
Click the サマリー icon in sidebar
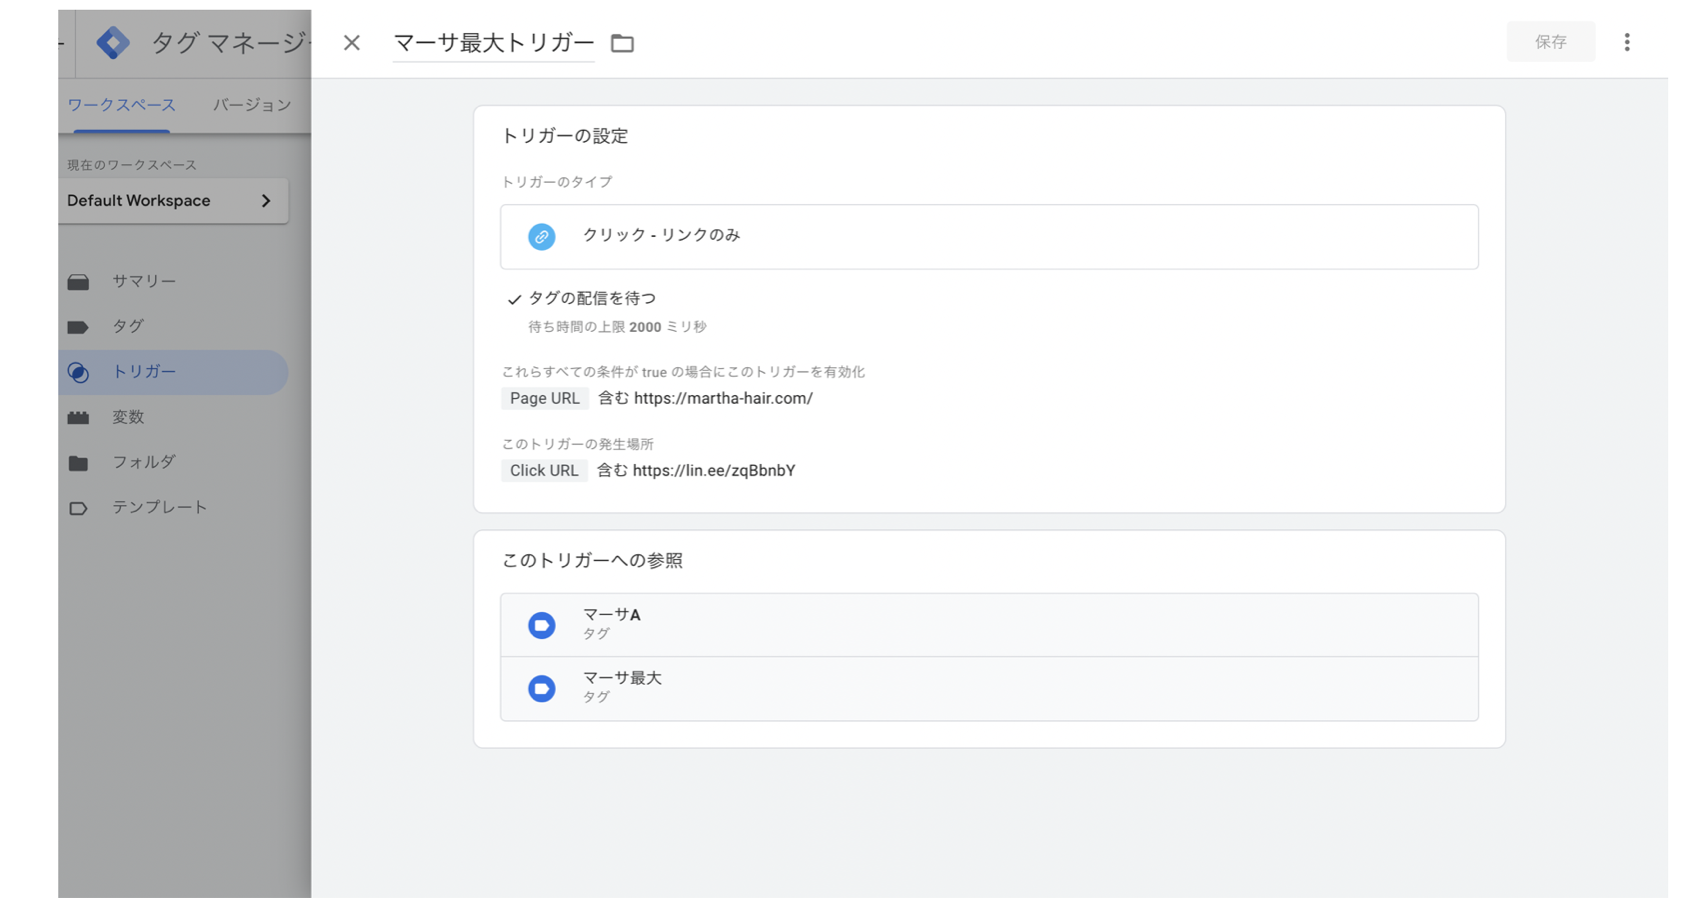point(78,282)
